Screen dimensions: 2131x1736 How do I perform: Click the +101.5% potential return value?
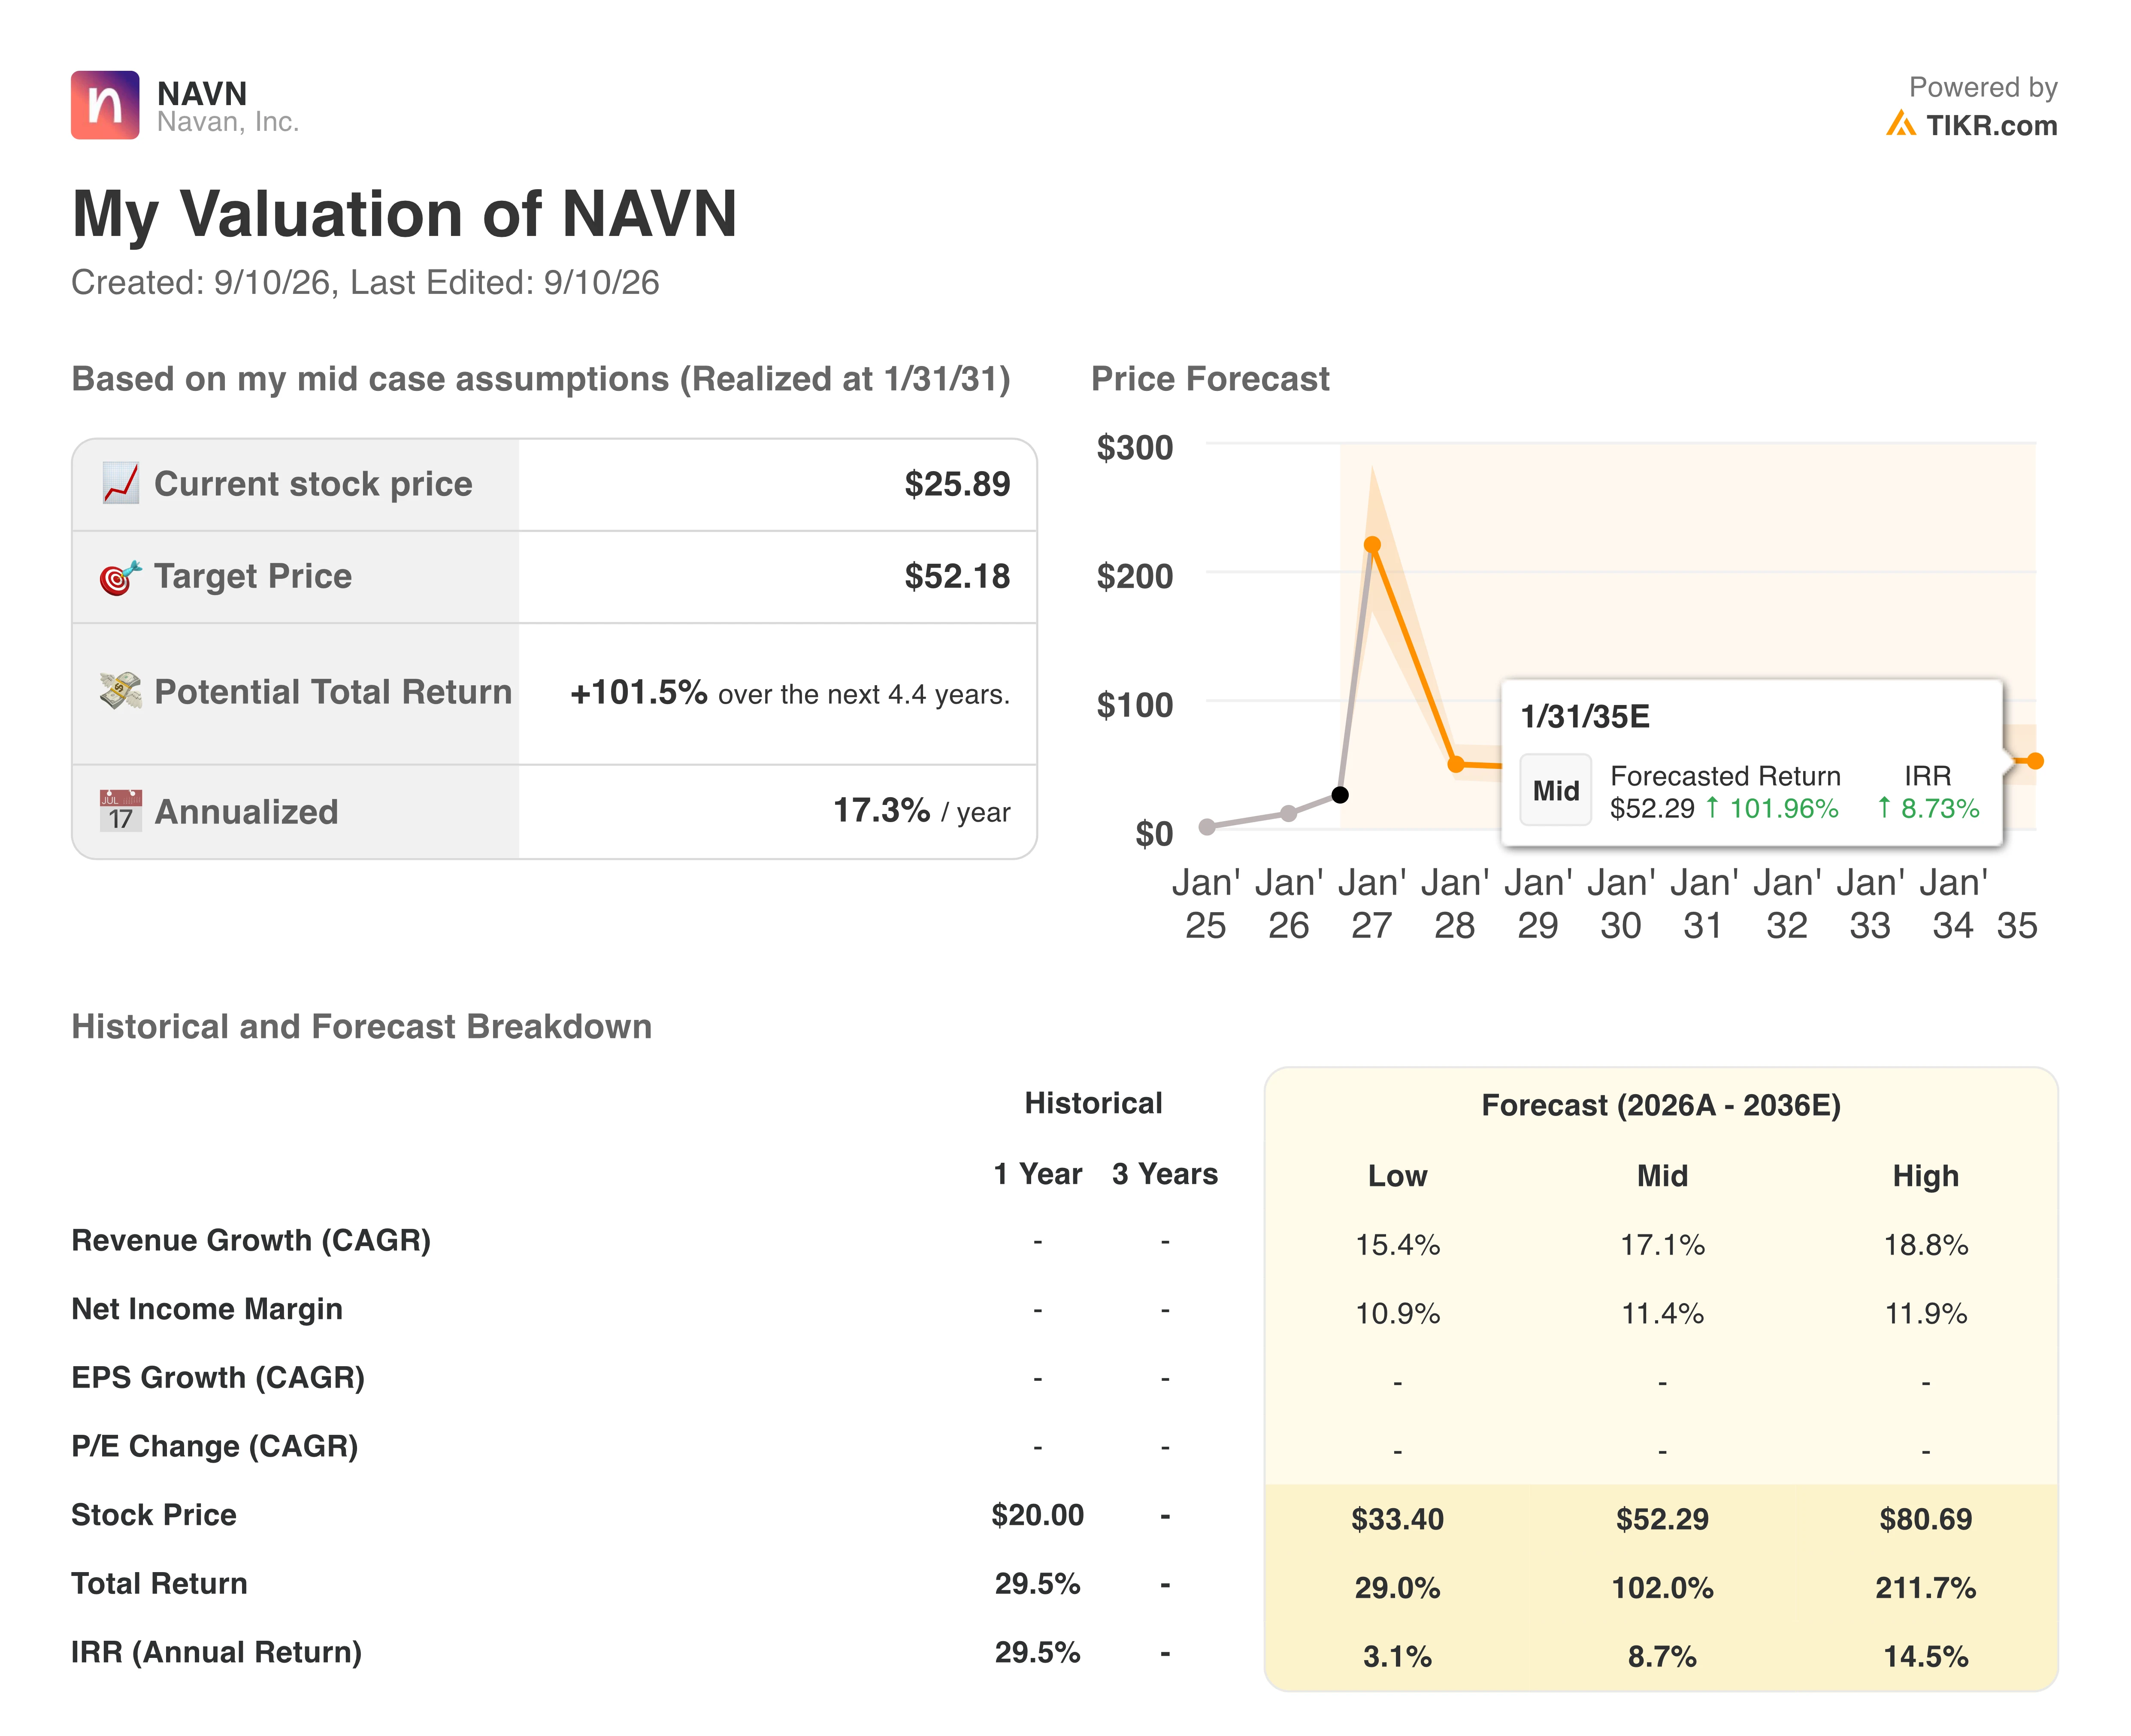pos(638,692)
